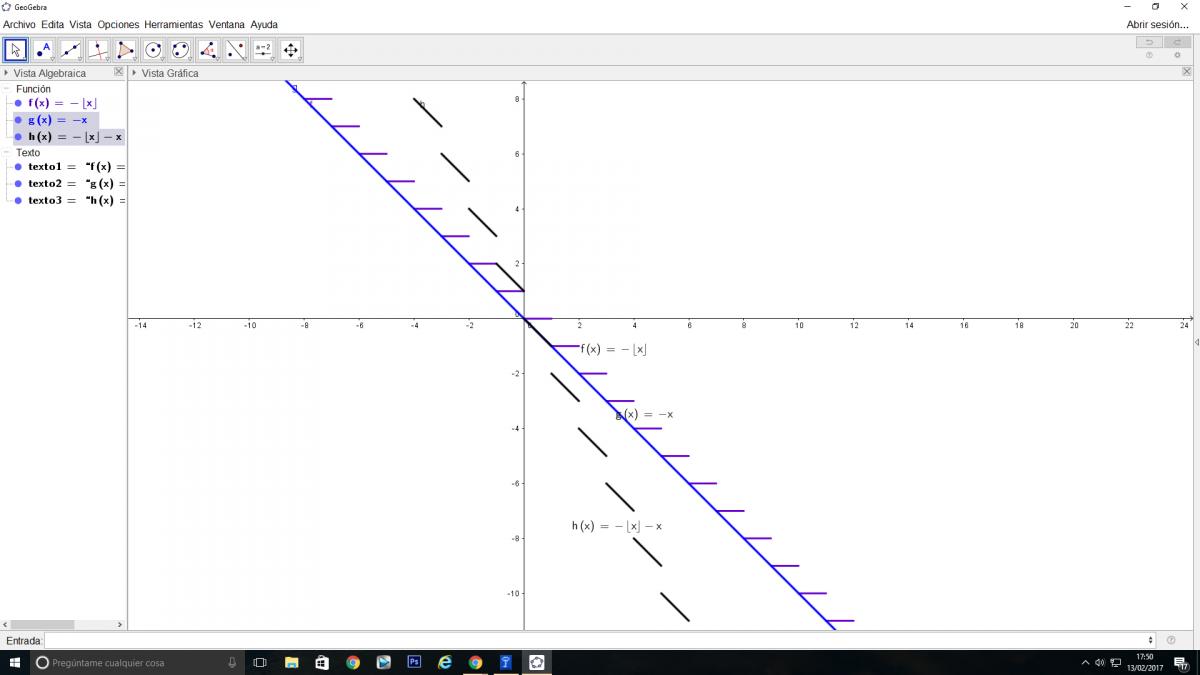Select the Ellipse conic tool

(180, 50)
